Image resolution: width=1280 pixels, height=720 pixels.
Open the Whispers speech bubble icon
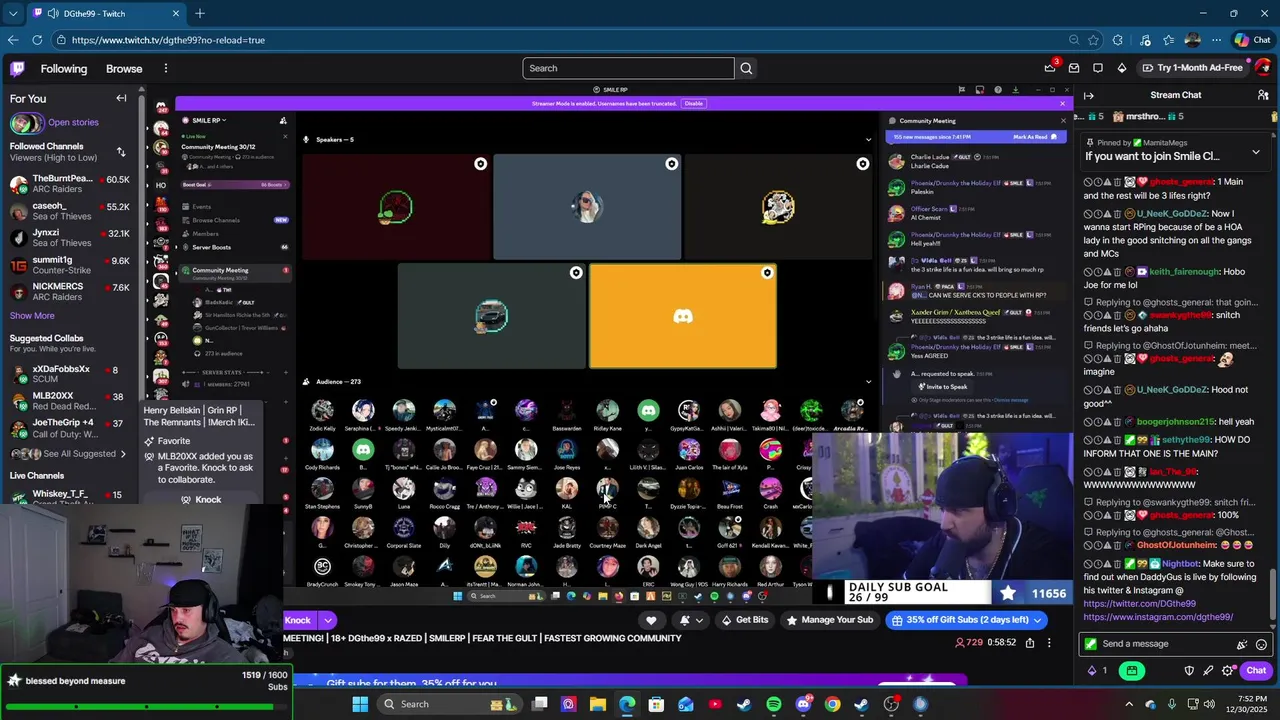click(x=1098, y=68)
